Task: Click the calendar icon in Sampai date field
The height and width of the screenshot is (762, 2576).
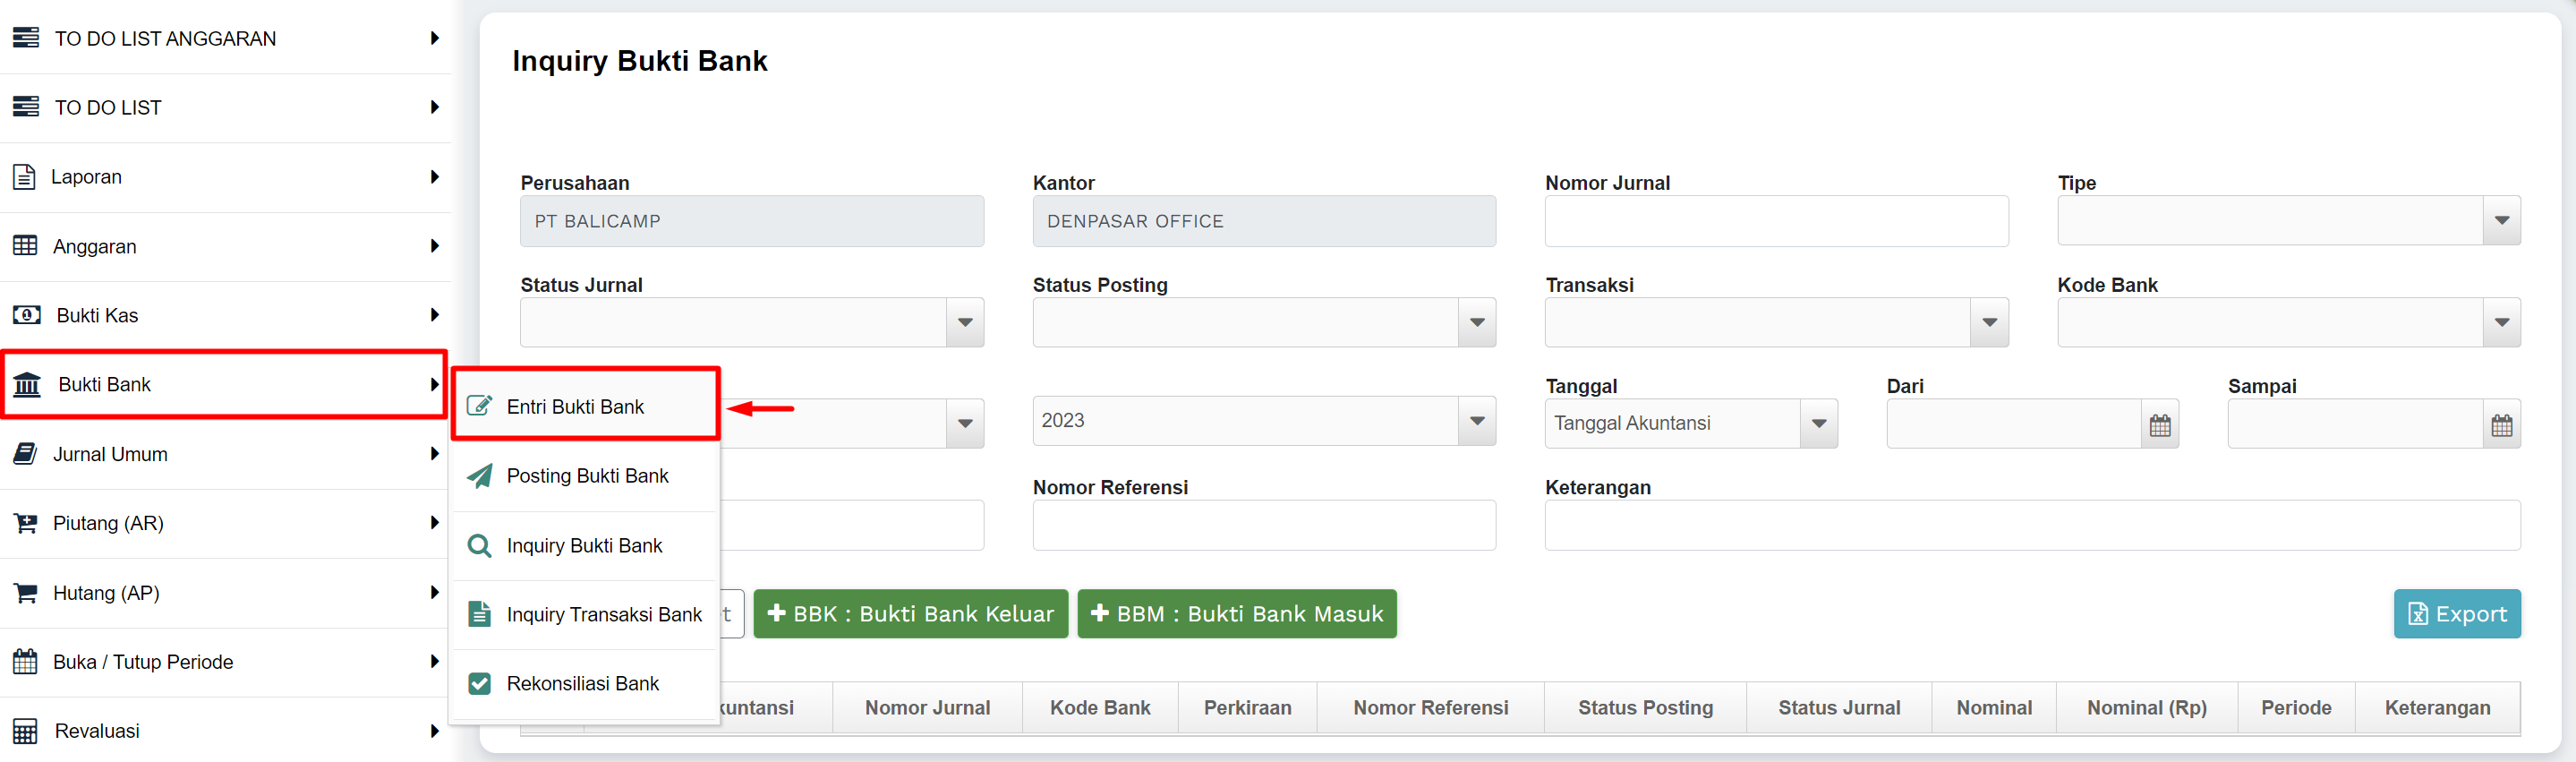Action: pos(2501,425)
